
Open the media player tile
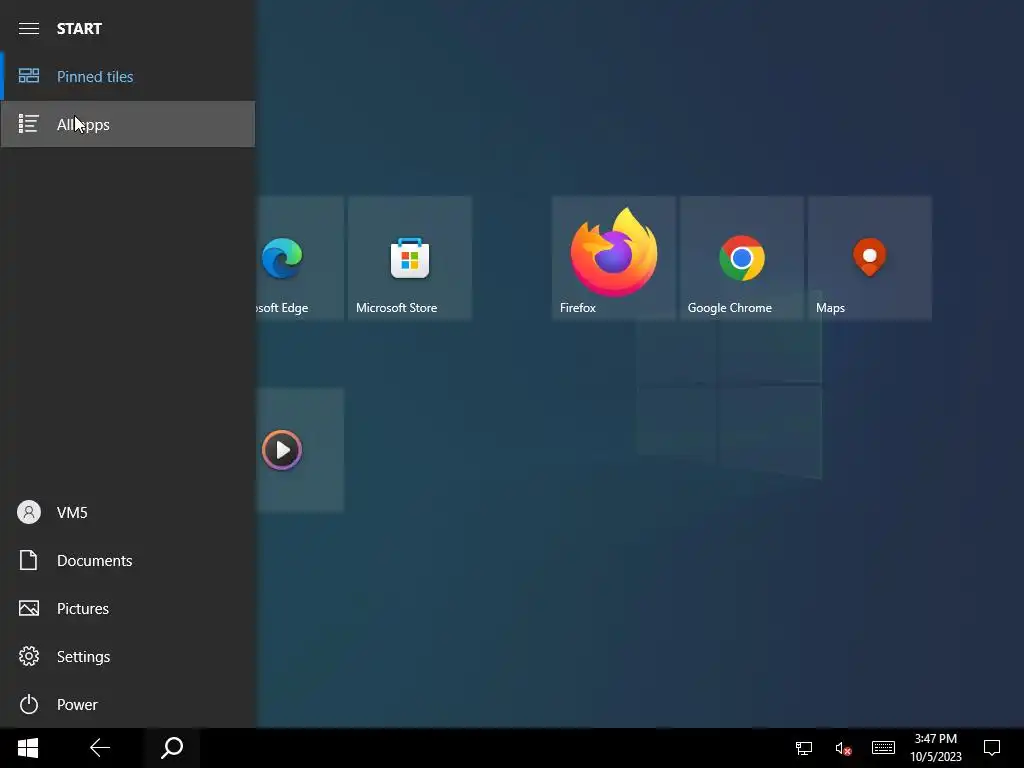(x=300, y=450)
